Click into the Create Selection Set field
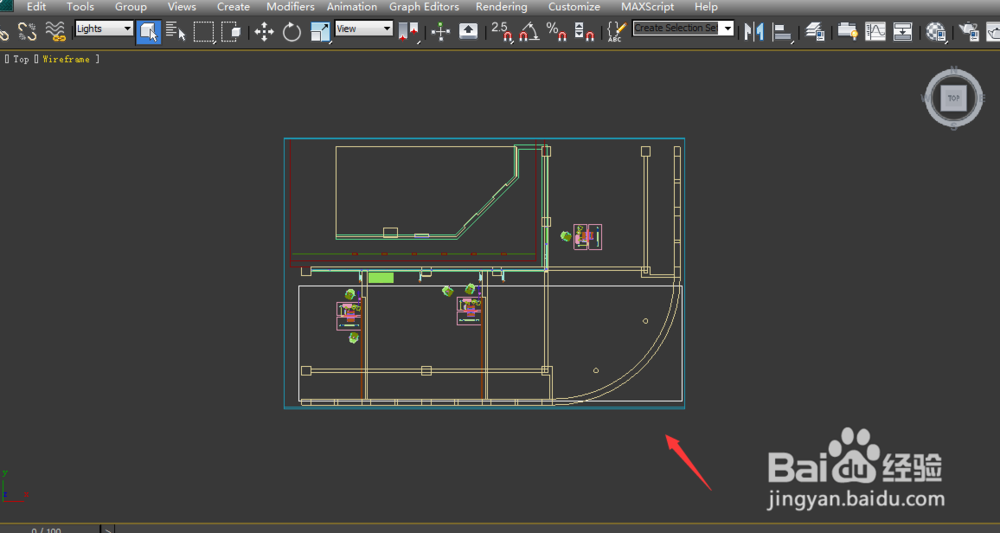This screenshot has width=1000, height=533. click(677, 28)
